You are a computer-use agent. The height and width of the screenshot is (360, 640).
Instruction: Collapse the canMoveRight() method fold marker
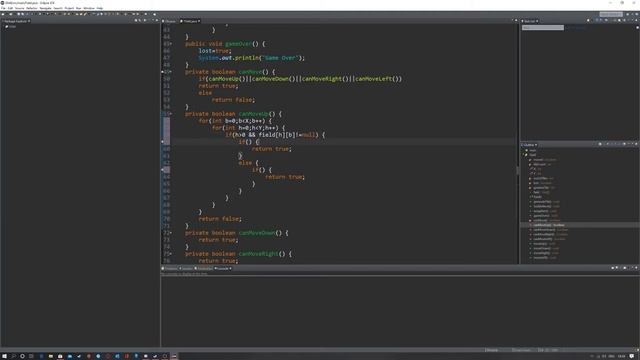pyautogui.click(x=171, y=254)
